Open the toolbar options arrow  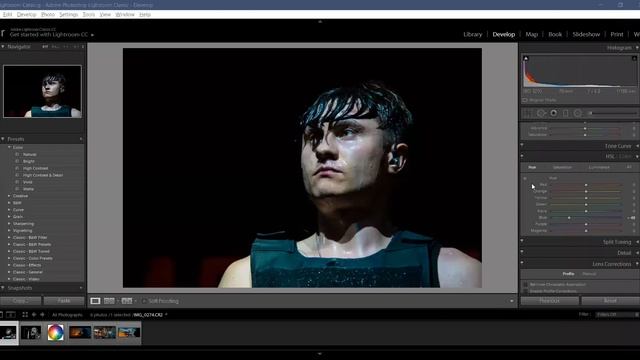(x=511, y=301)
